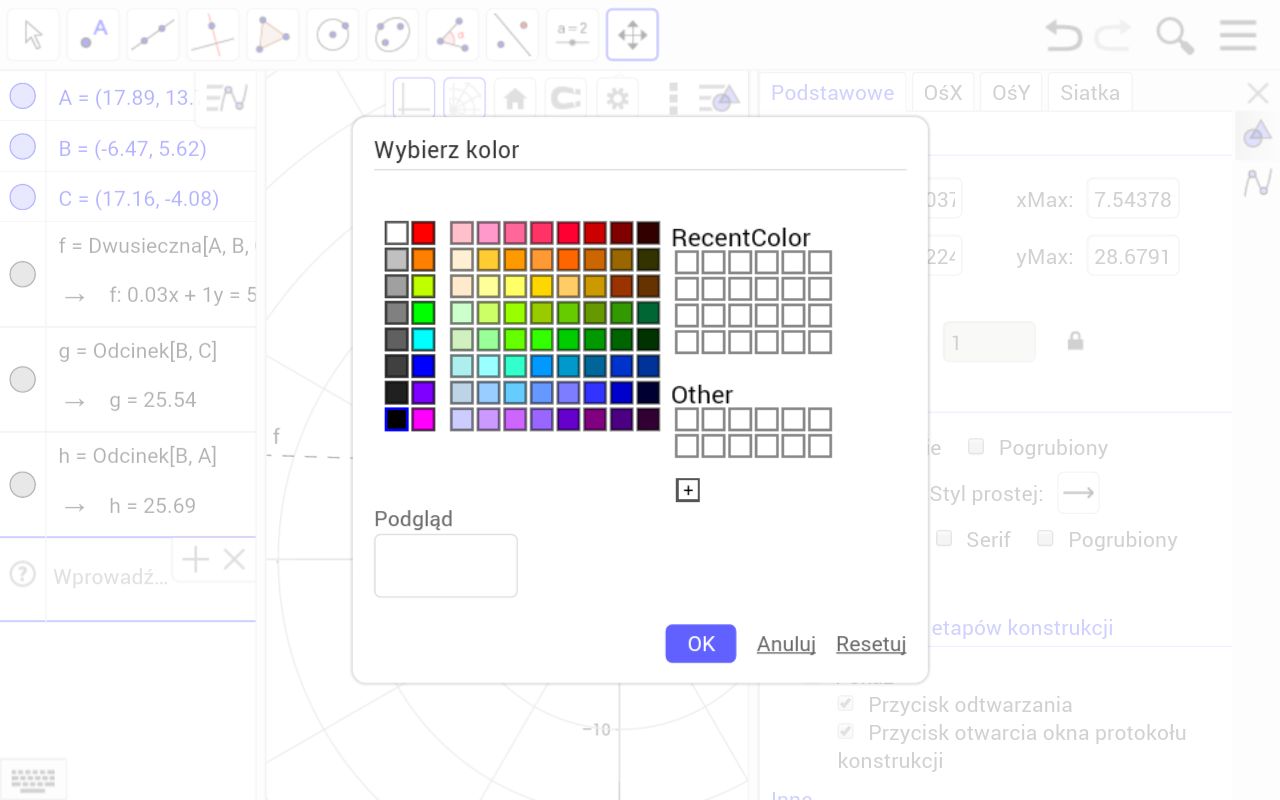Click the Resetuj link
Screen dimensions: 1280x800
pos(871,644)
